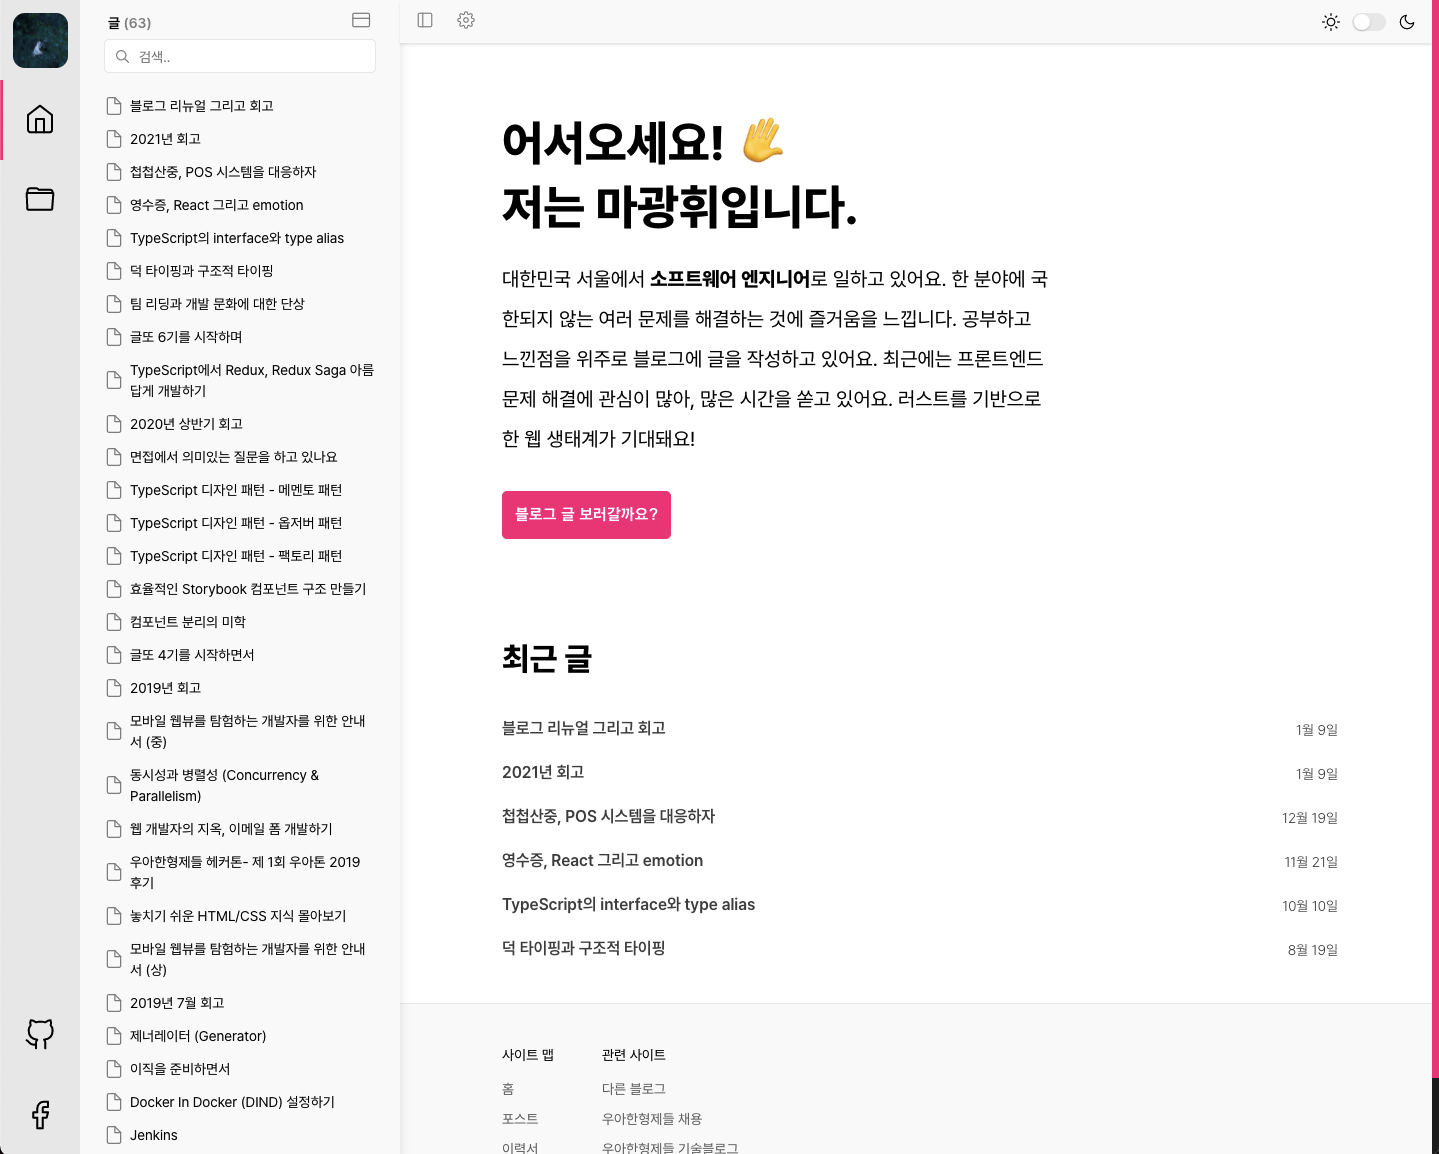The image size is (1439, 1154).
Task: Open the settings gear icon in the header
Action: [x=465, y=20]
